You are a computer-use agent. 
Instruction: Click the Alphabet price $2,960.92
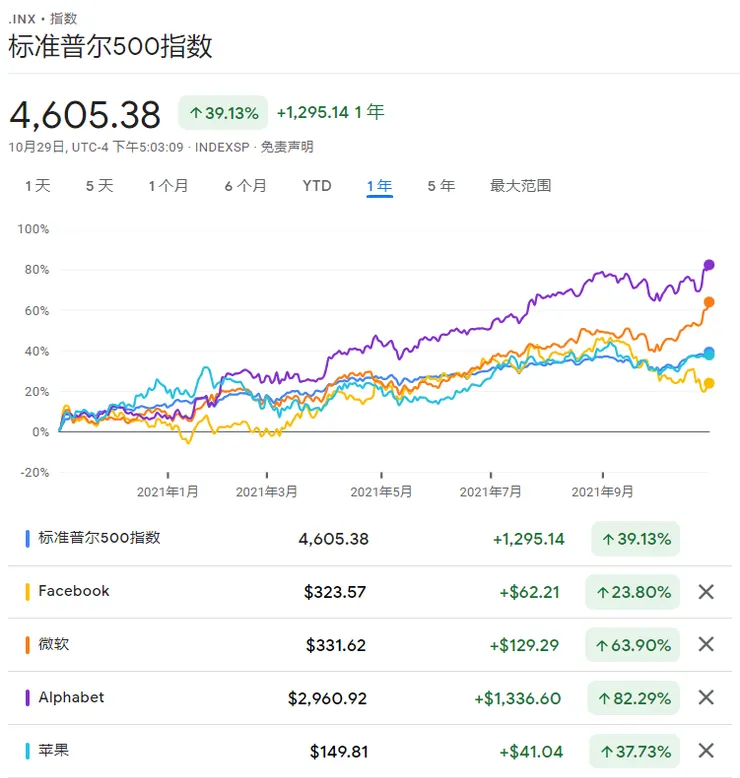[x=327, y=698]
